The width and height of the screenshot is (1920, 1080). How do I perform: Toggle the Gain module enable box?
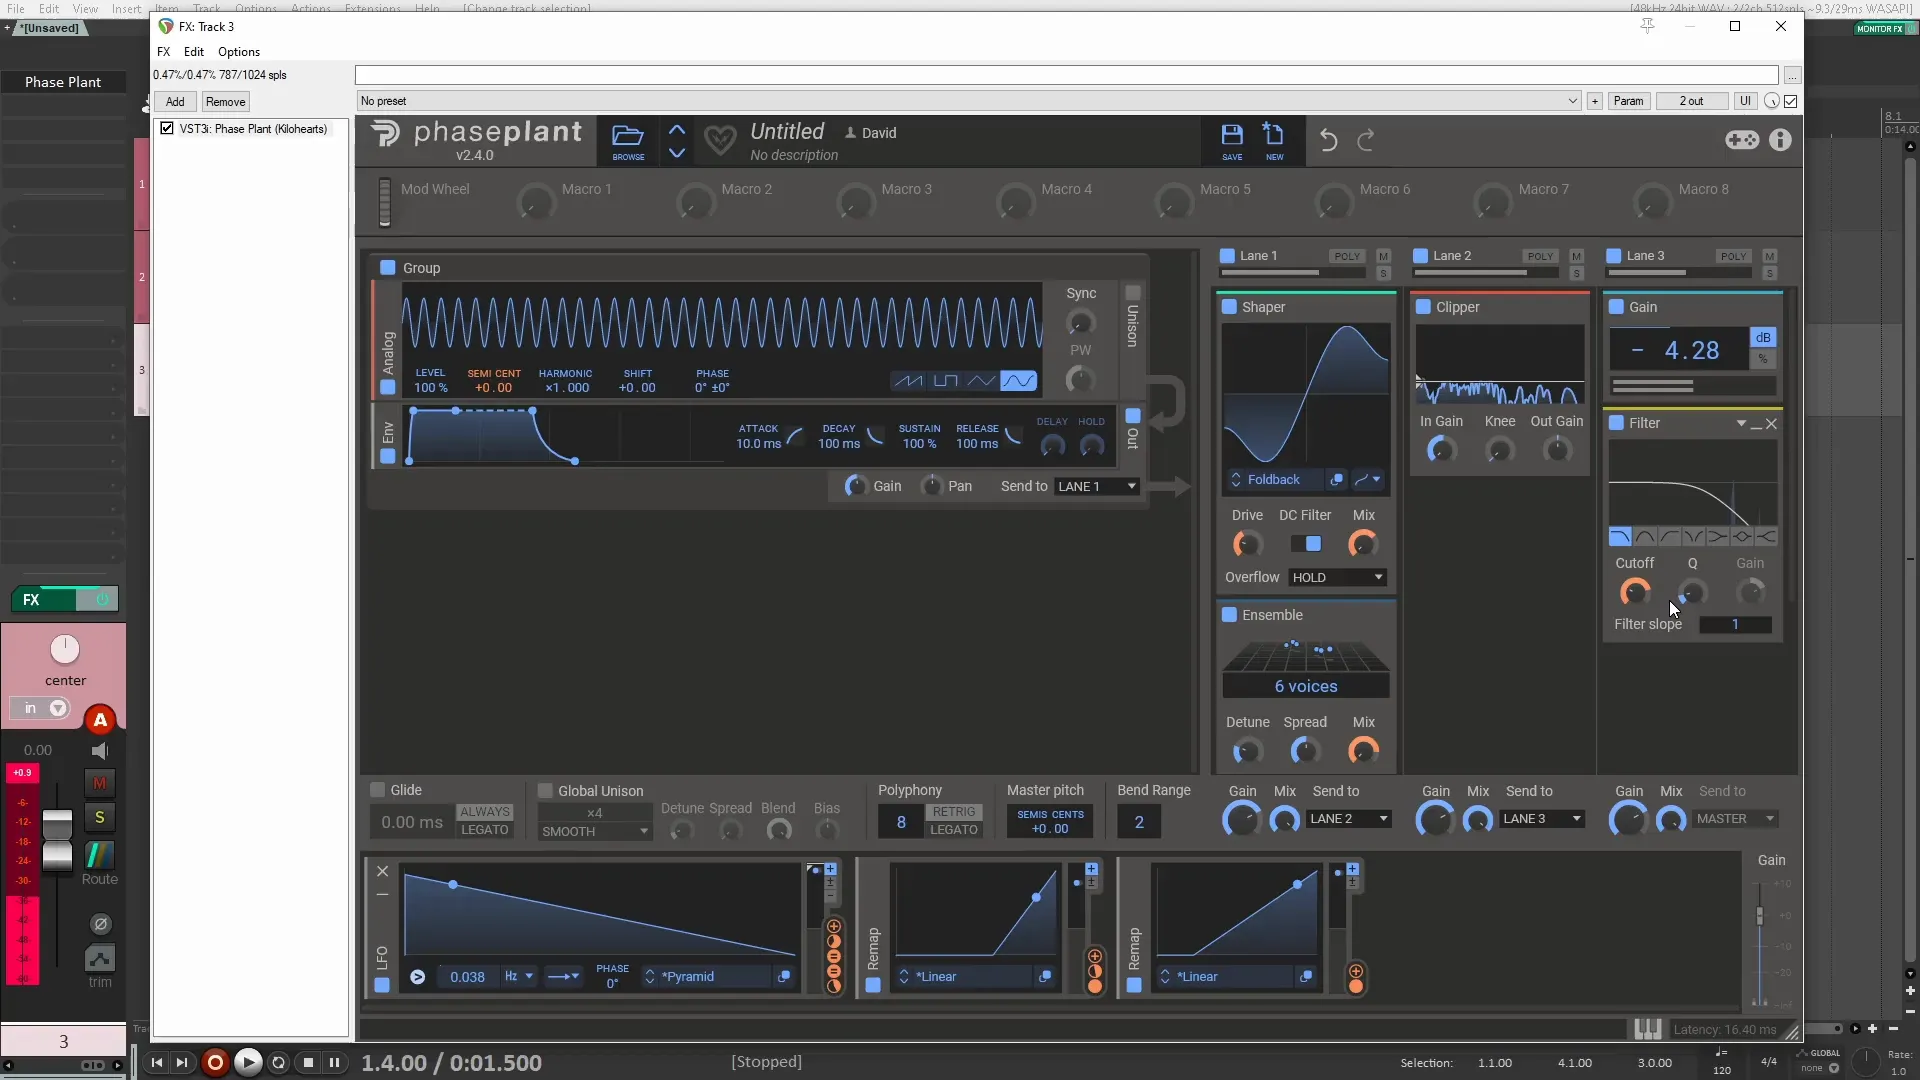pos(1616,307)
